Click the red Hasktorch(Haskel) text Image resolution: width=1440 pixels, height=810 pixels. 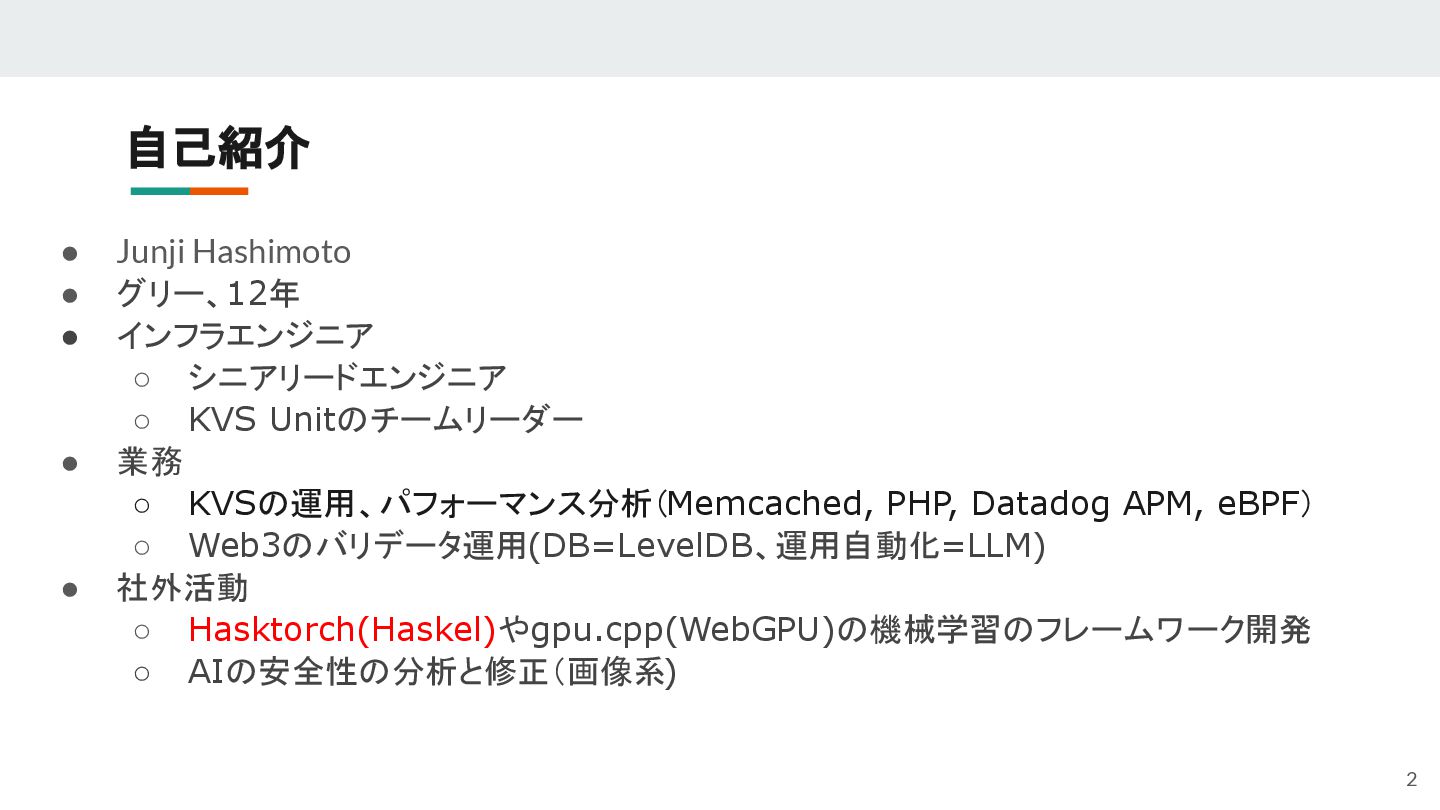(342, 630)
